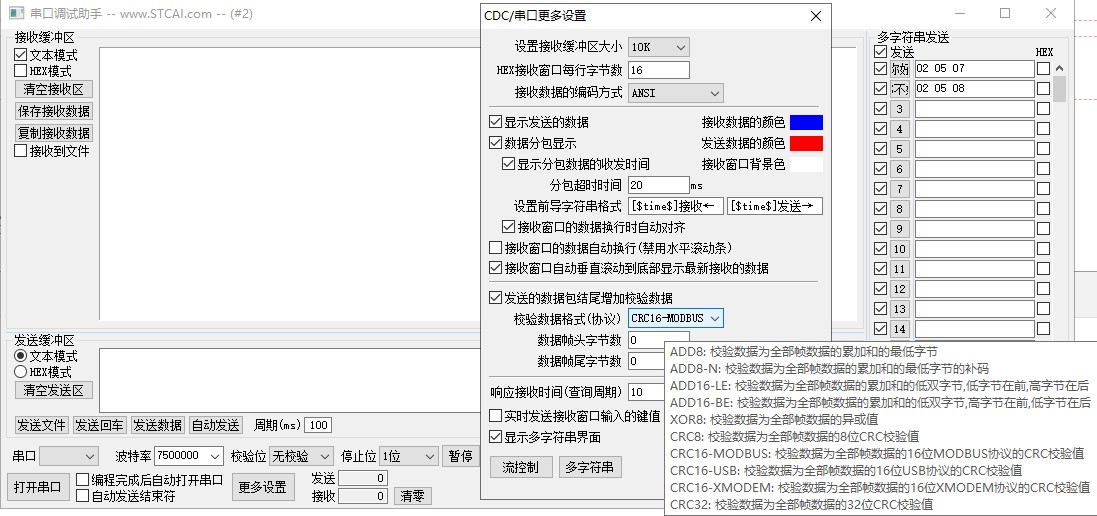
Task: Enable HEX模式 checkbox in 接收缓冲区
Action: coord(20,71)
